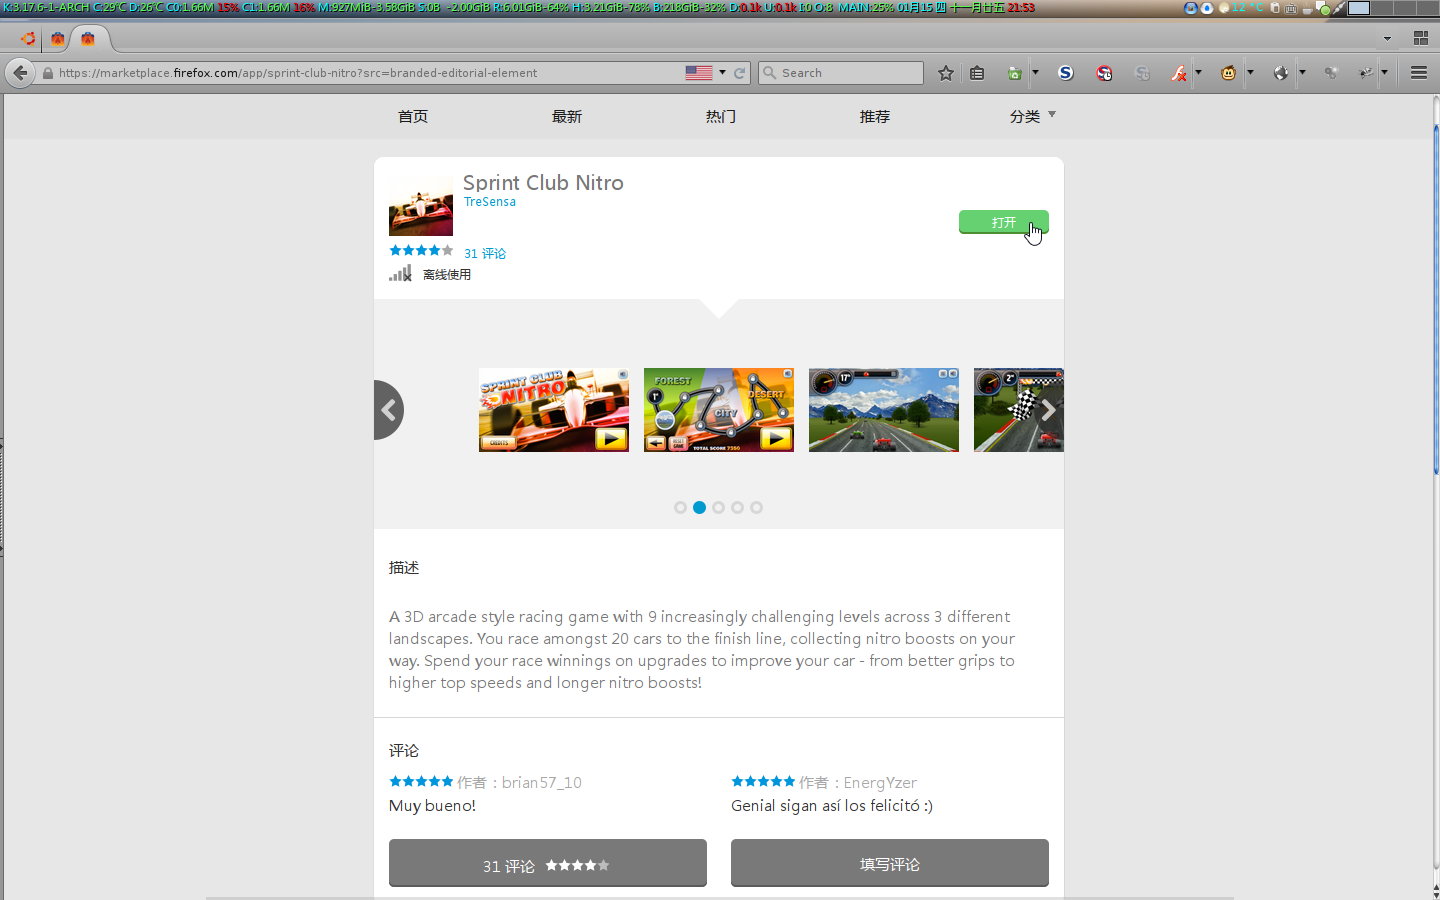Click the app star rating below the icon
The image size is (1440, 900).
pos(421,251)
